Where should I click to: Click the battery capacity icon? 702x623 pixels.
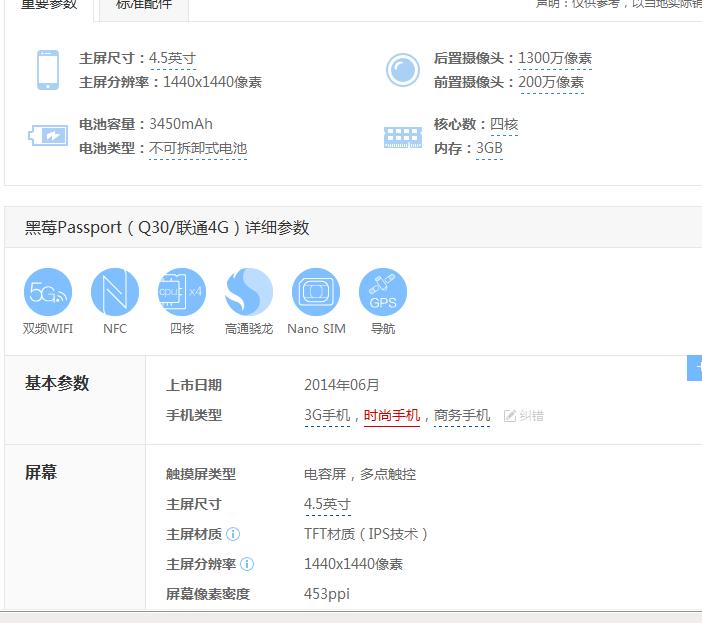tap(48, 136)
